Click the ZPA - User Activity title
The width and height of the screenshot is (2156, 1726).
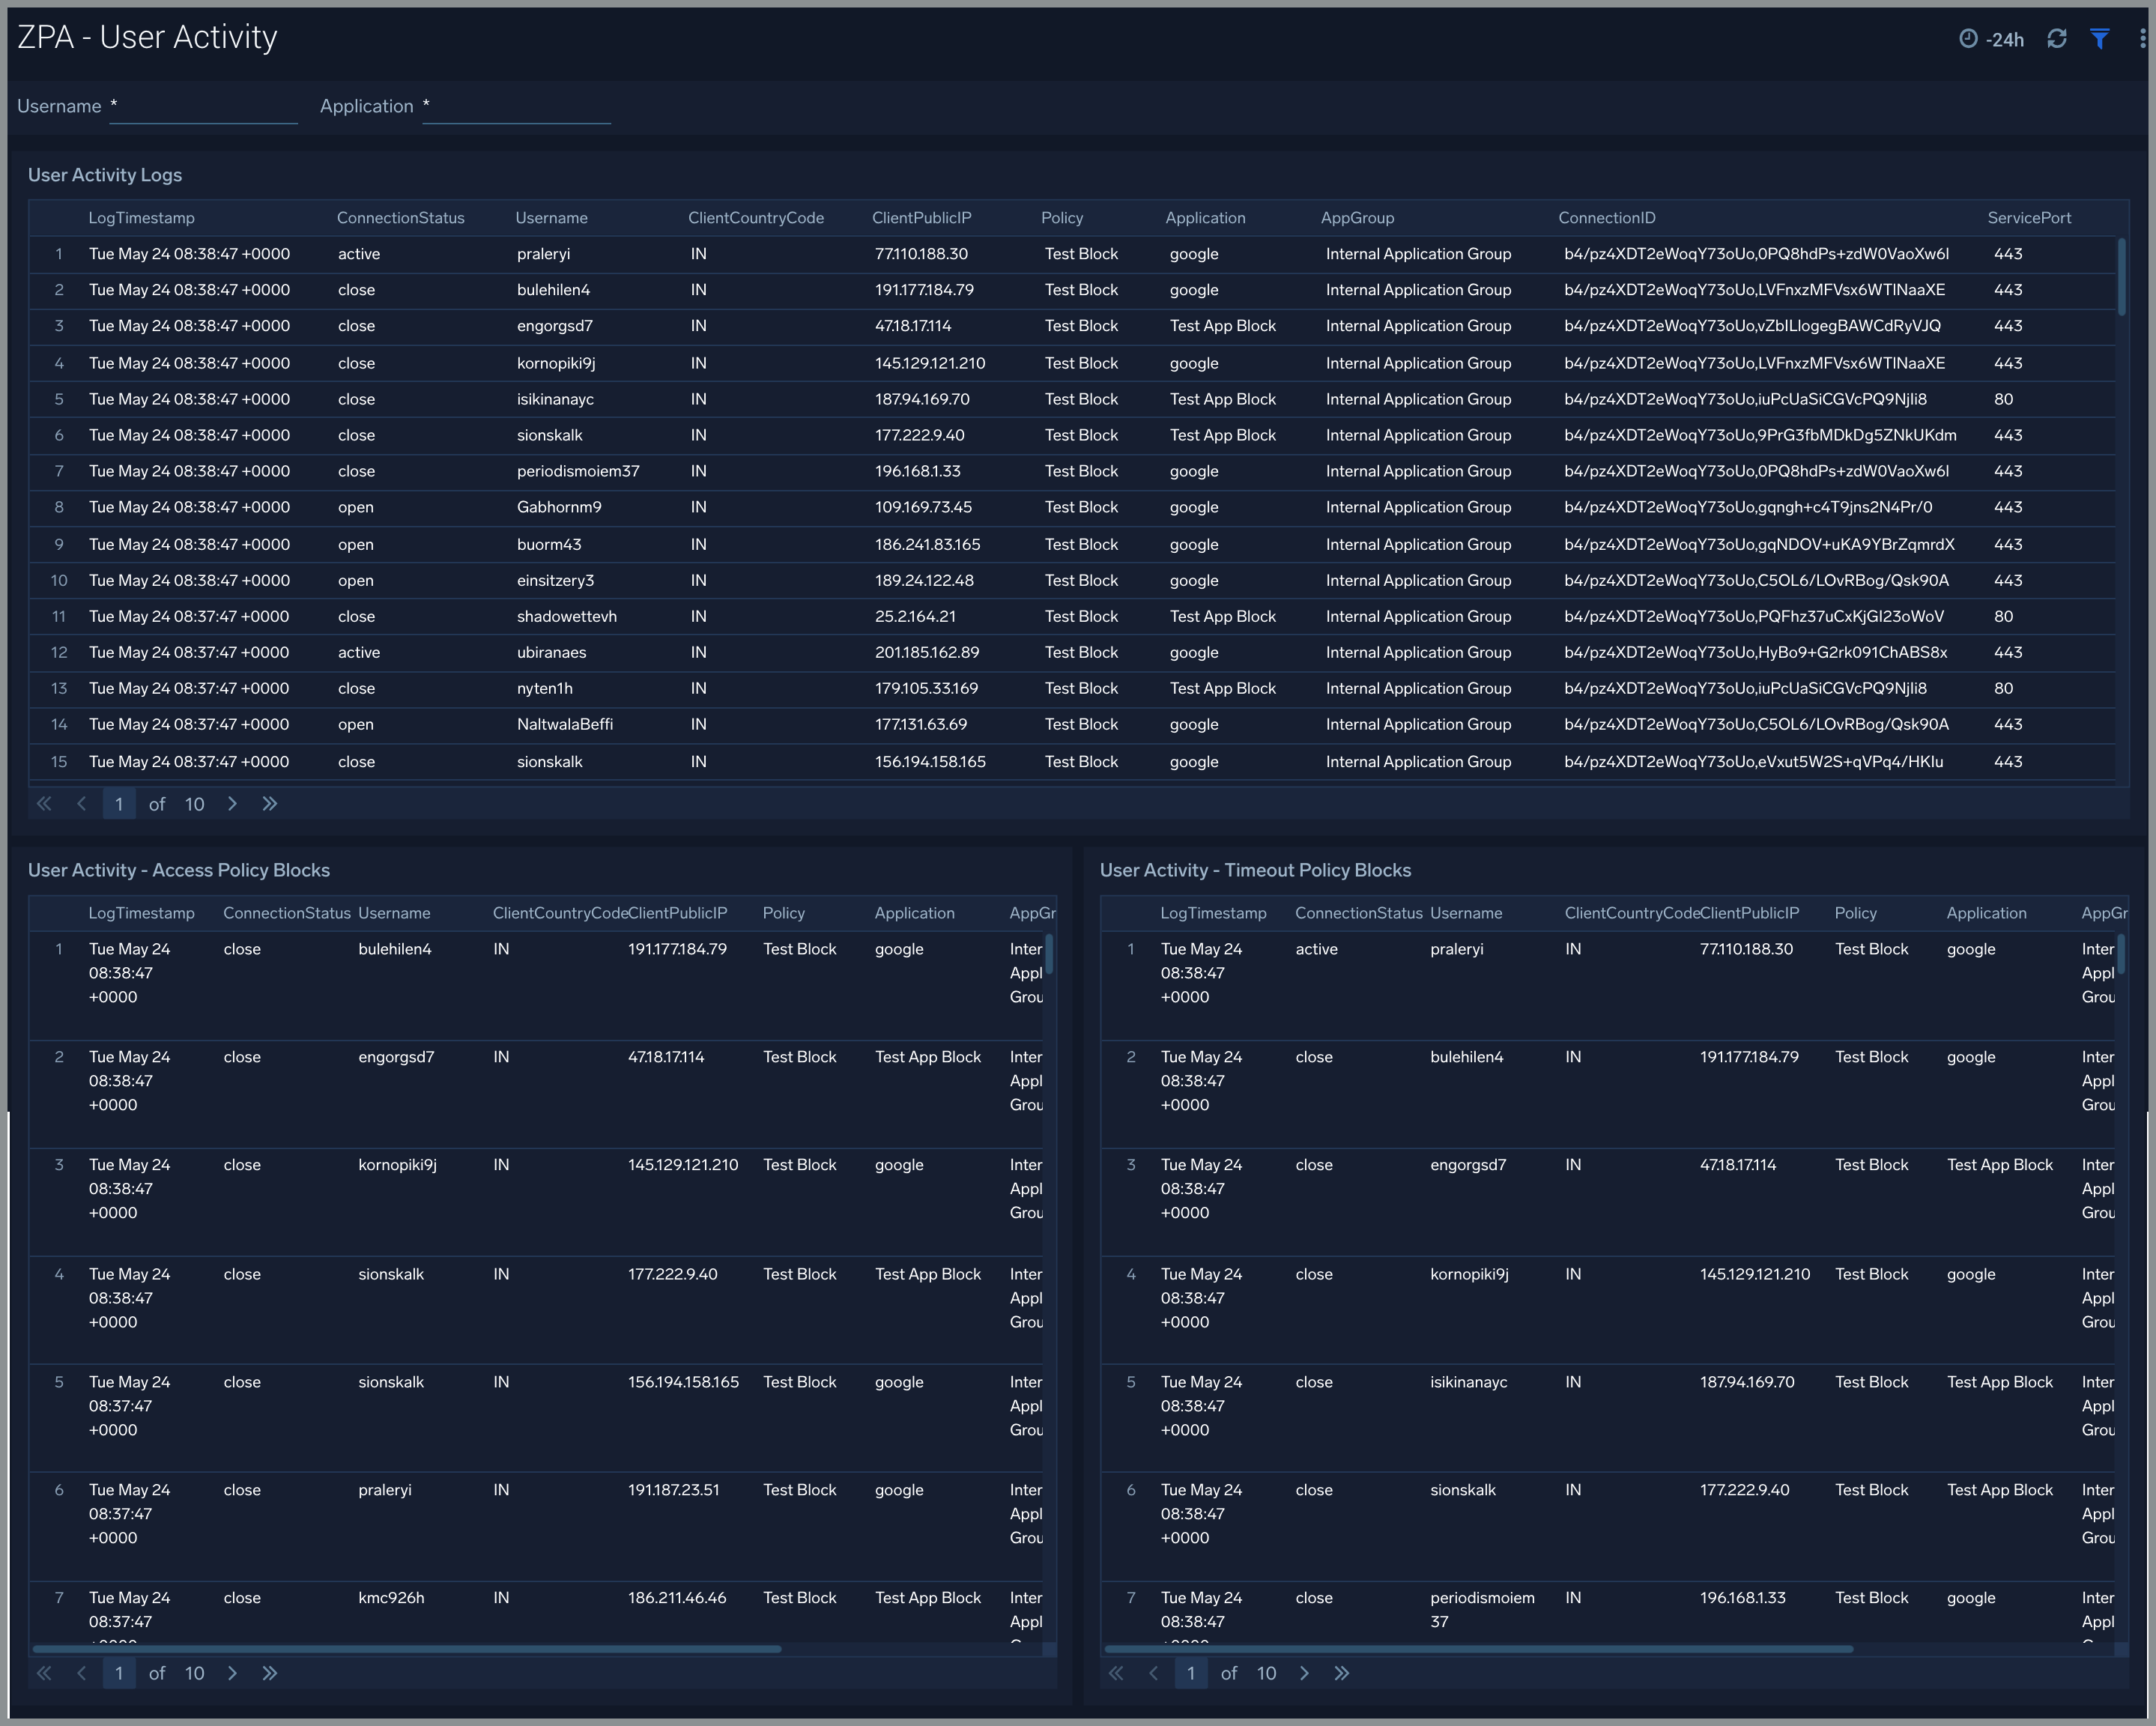146,36
